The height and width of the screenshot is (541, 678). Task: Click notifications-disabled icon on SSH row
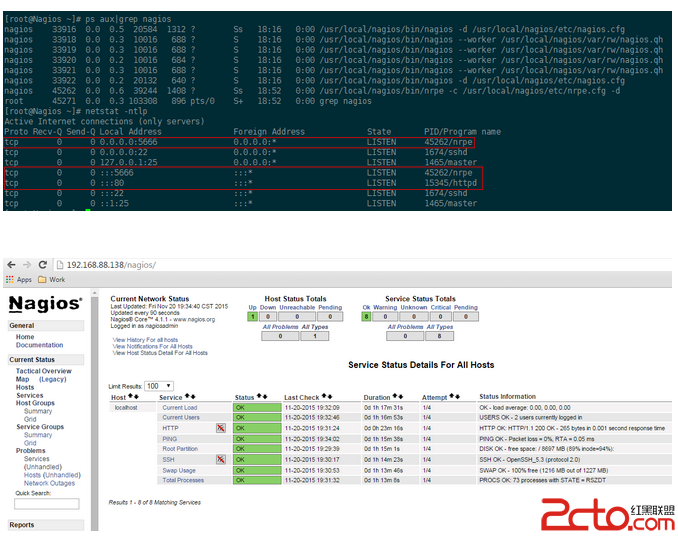click(x=221, y=459)
